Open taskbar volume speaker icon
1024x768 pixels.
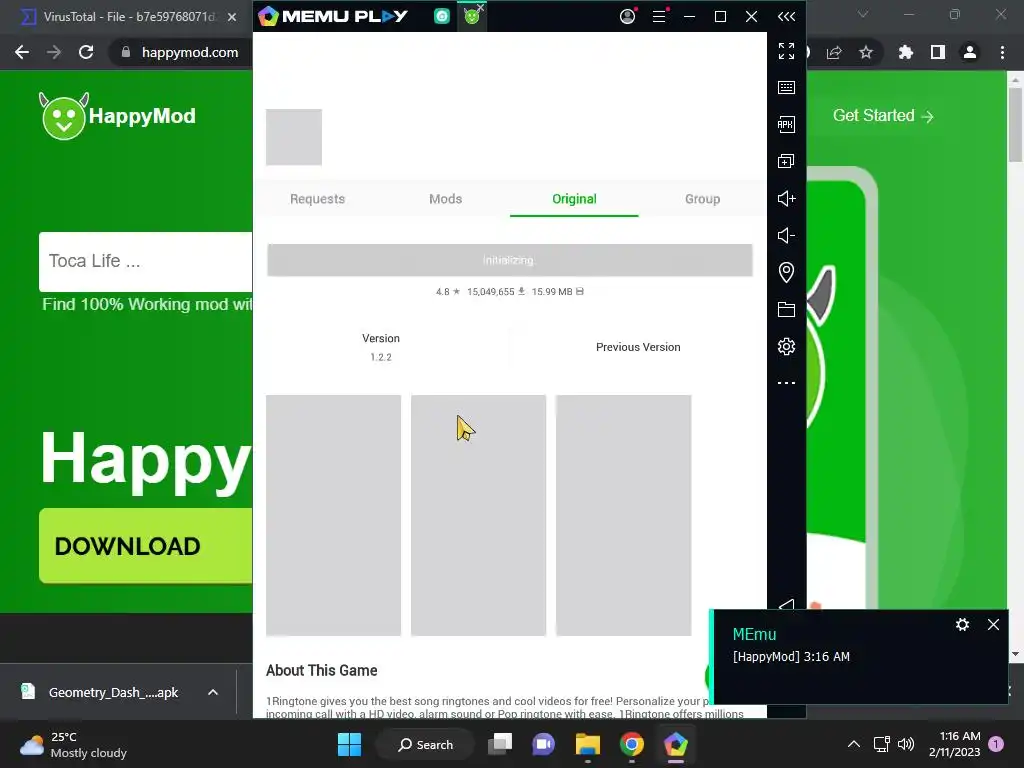click(906, 744)
